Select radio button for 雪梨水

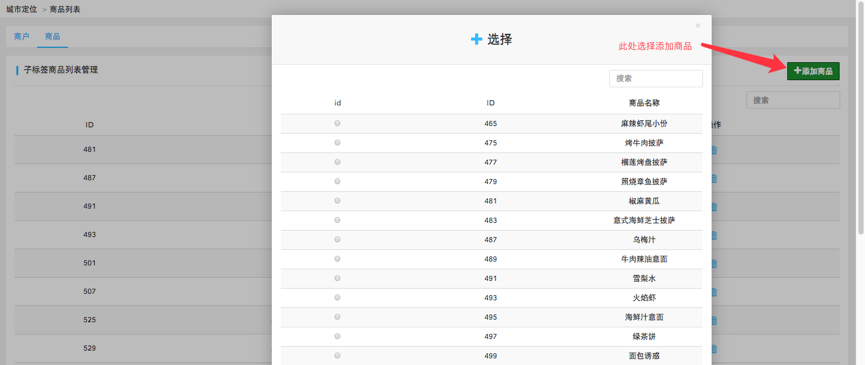tap(337, 278)
